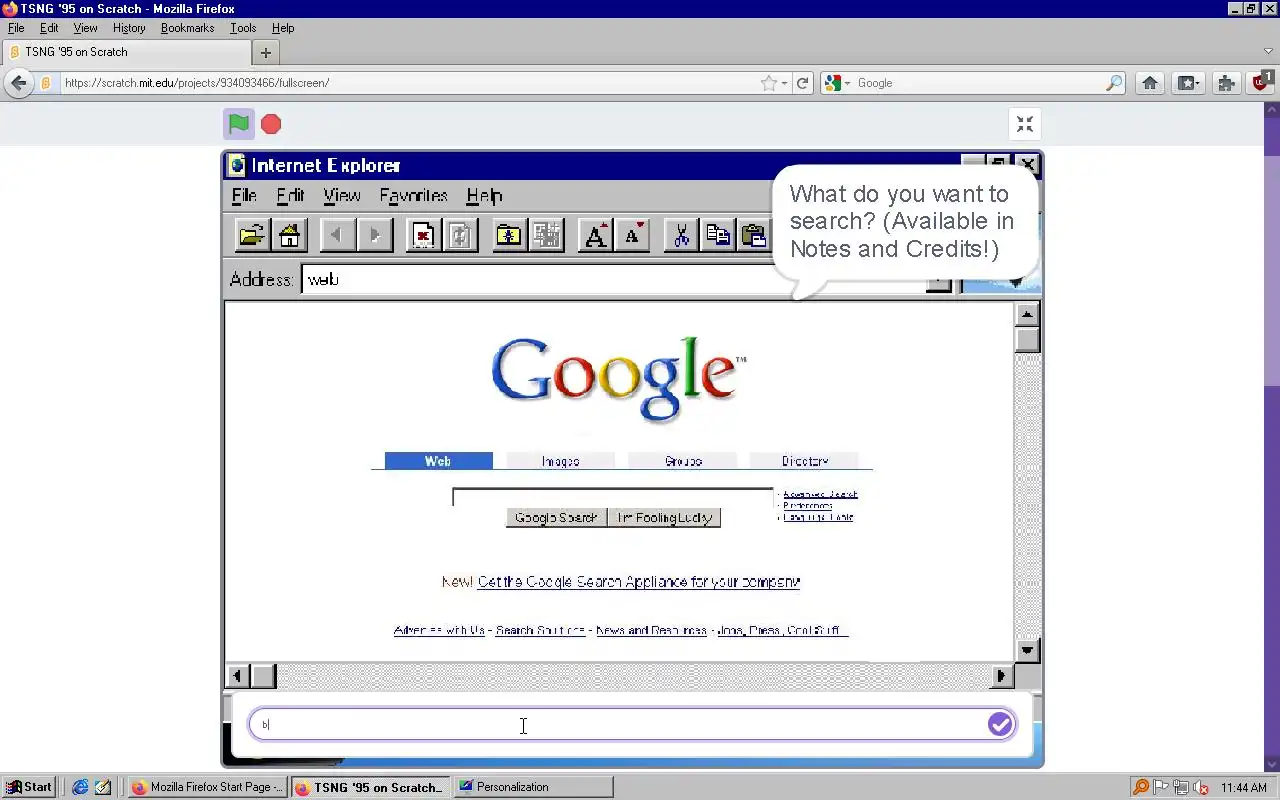
Task: Open Internet Explorer View menu
Action: (341, 195)
